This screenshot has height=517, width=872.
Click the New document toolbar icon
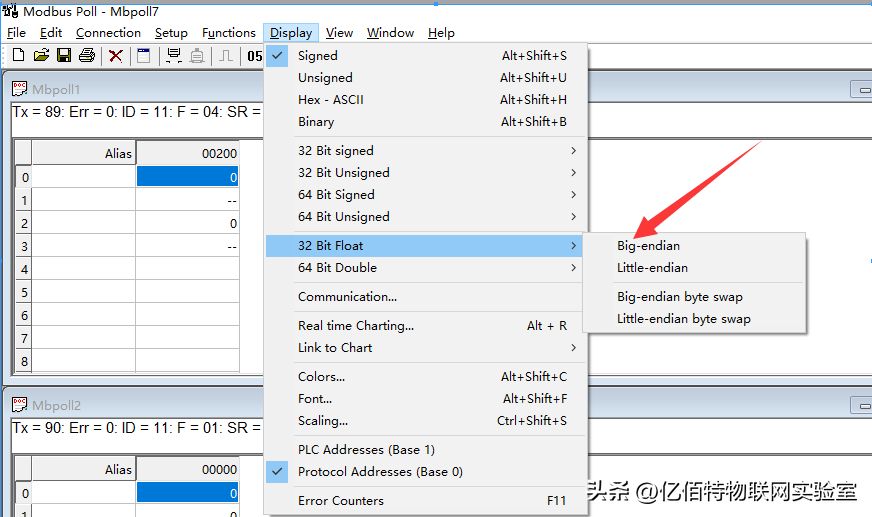point(18,55)
